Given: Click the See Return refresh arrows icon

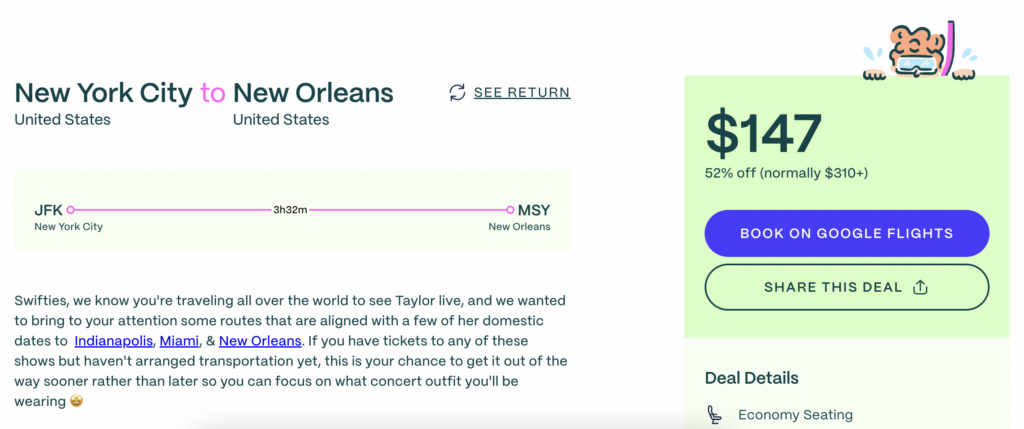Looking at the screenshot, I should (x=457, y=93).
